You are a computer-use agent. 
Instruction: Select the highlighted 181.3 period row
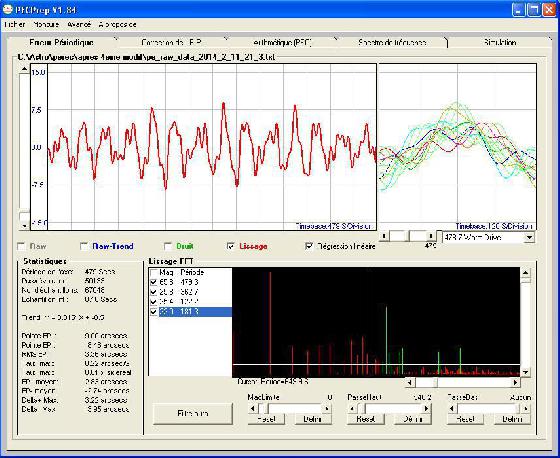pos(190,312)
